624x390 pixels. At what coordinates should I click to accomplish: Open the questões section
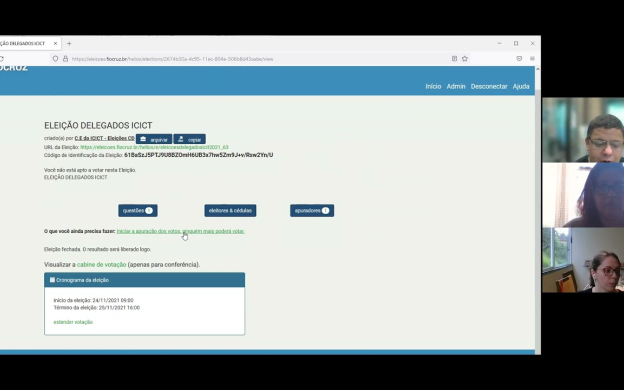(138, 211)
